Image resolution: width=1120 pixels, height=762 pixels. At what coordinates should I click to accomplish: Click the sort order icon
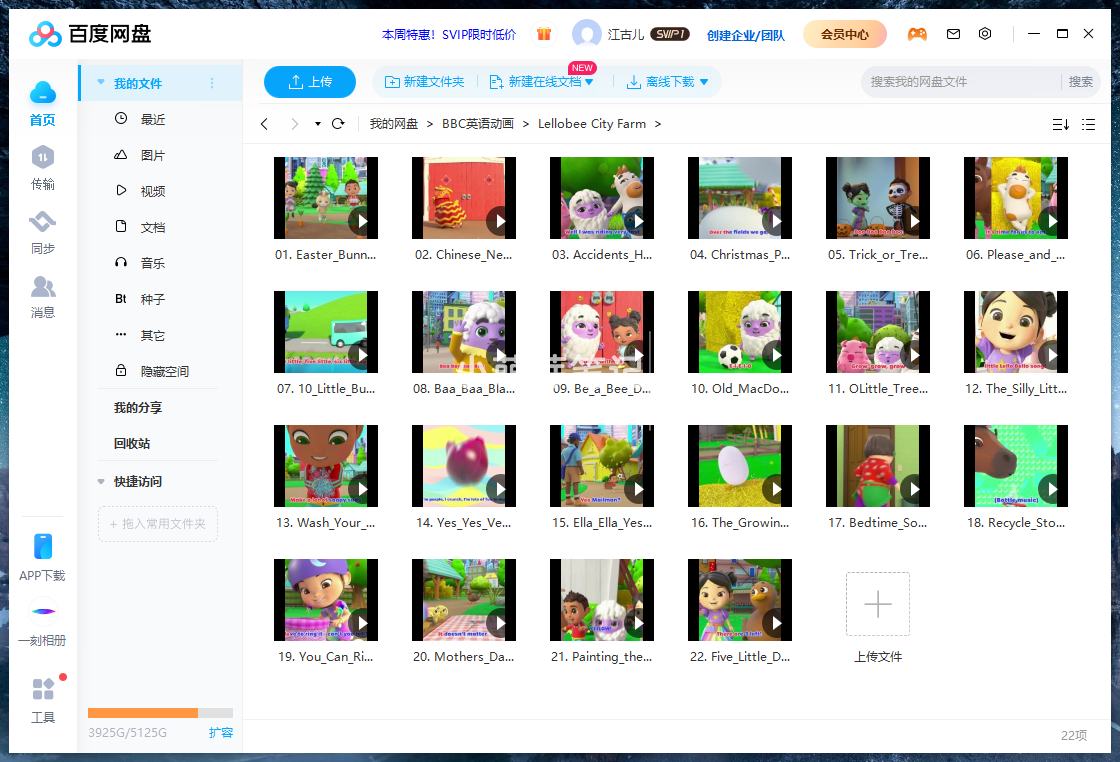pyautogui.click(x=1060, y=124)
